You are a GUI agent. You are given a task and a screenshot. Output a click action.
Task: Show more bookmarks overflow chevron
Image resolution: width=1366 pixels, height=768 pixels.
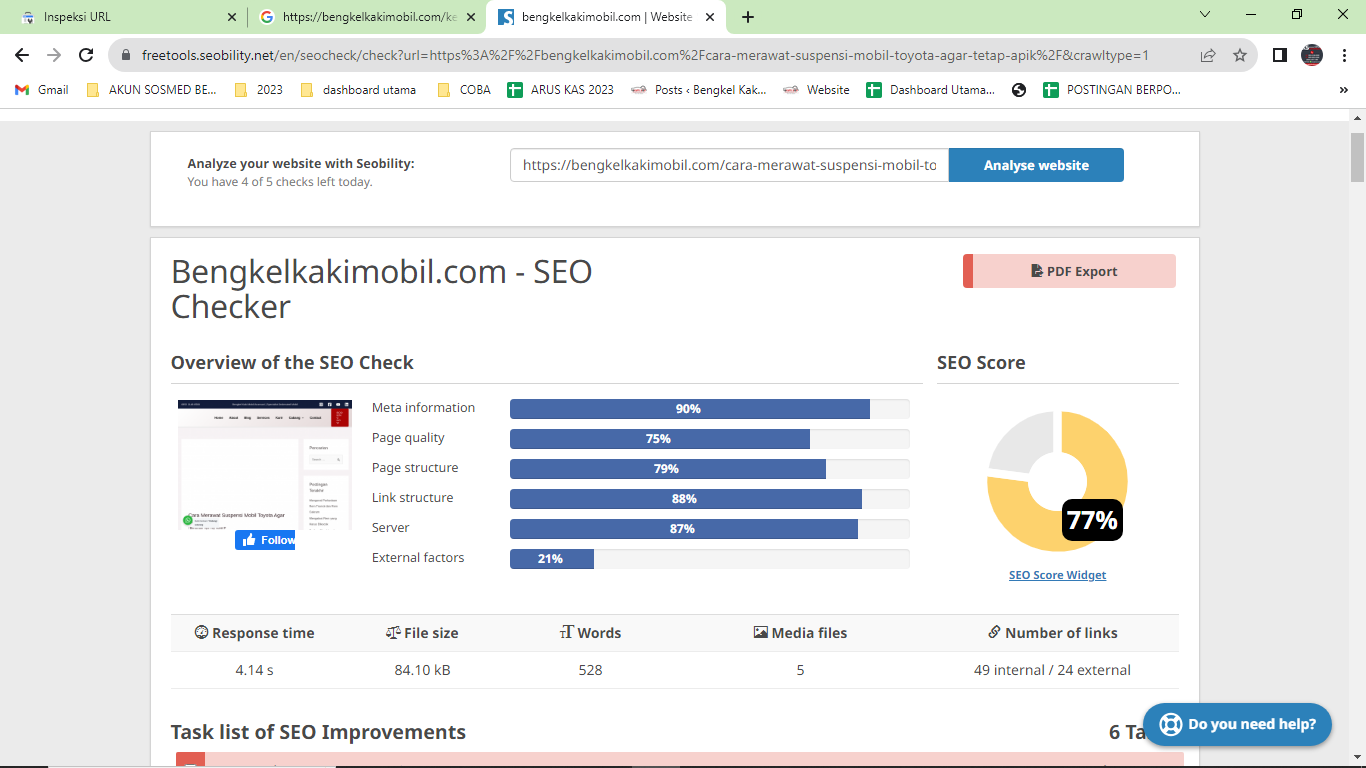tap(1343, 90)
